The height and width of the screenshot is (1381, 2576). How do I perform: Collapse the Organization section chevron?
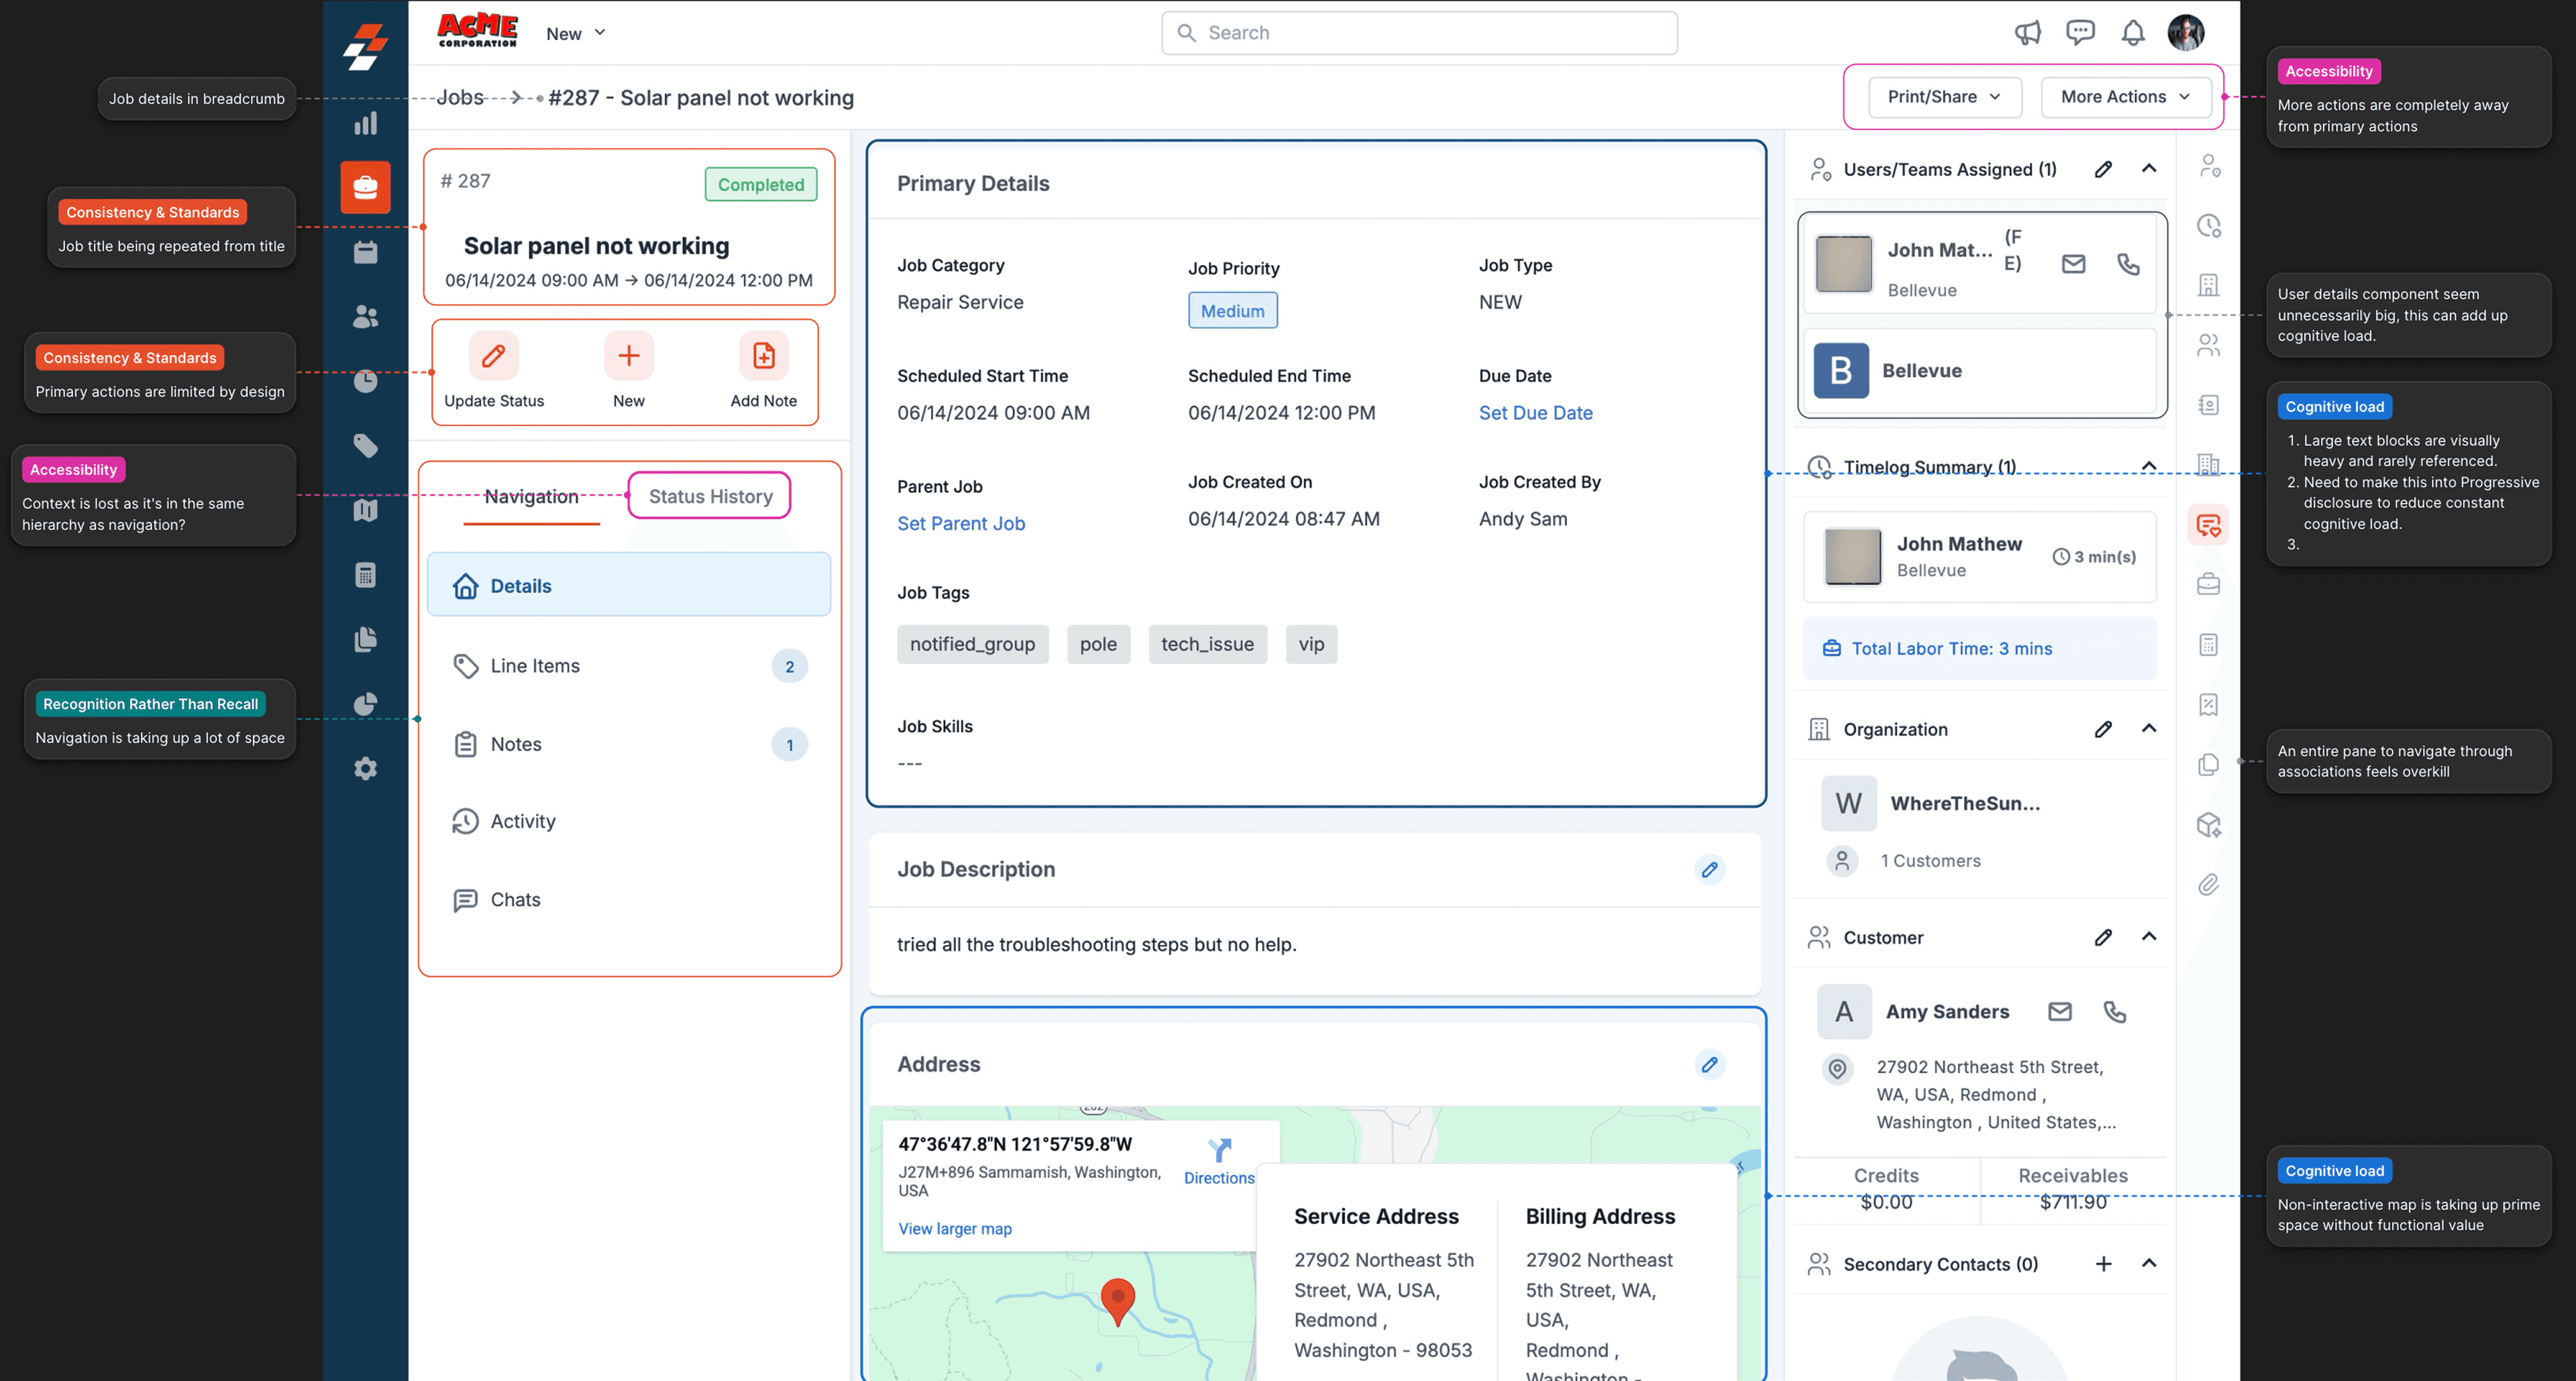coord(2149,729)
